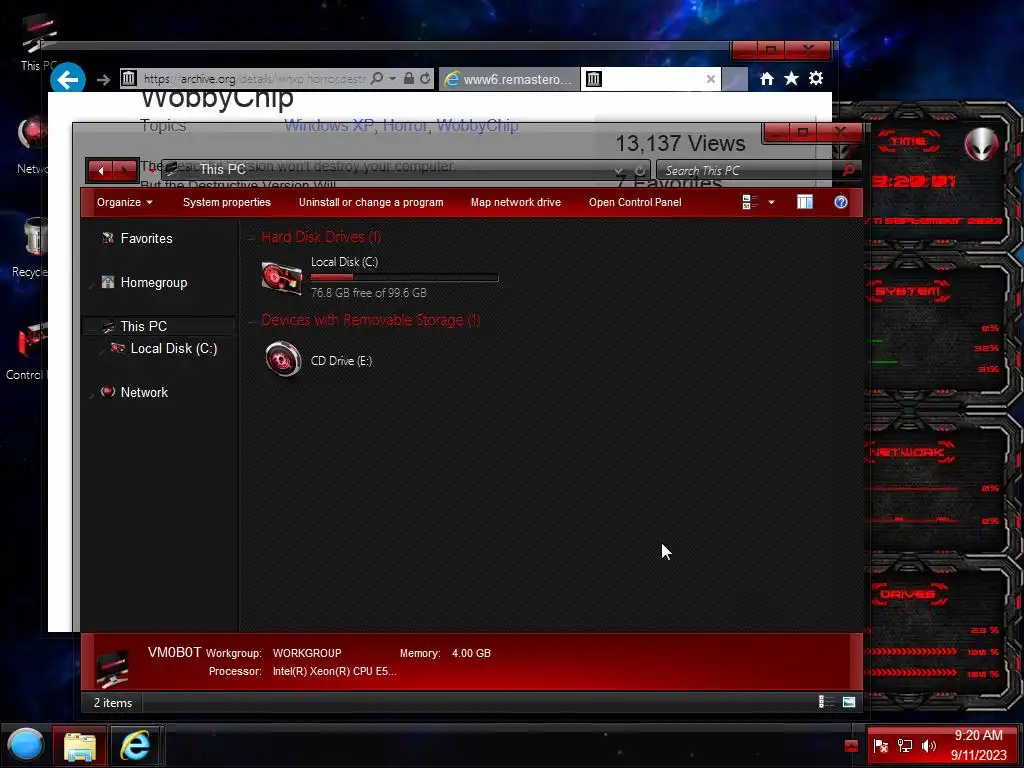Open the Start orb

(25, 745)
